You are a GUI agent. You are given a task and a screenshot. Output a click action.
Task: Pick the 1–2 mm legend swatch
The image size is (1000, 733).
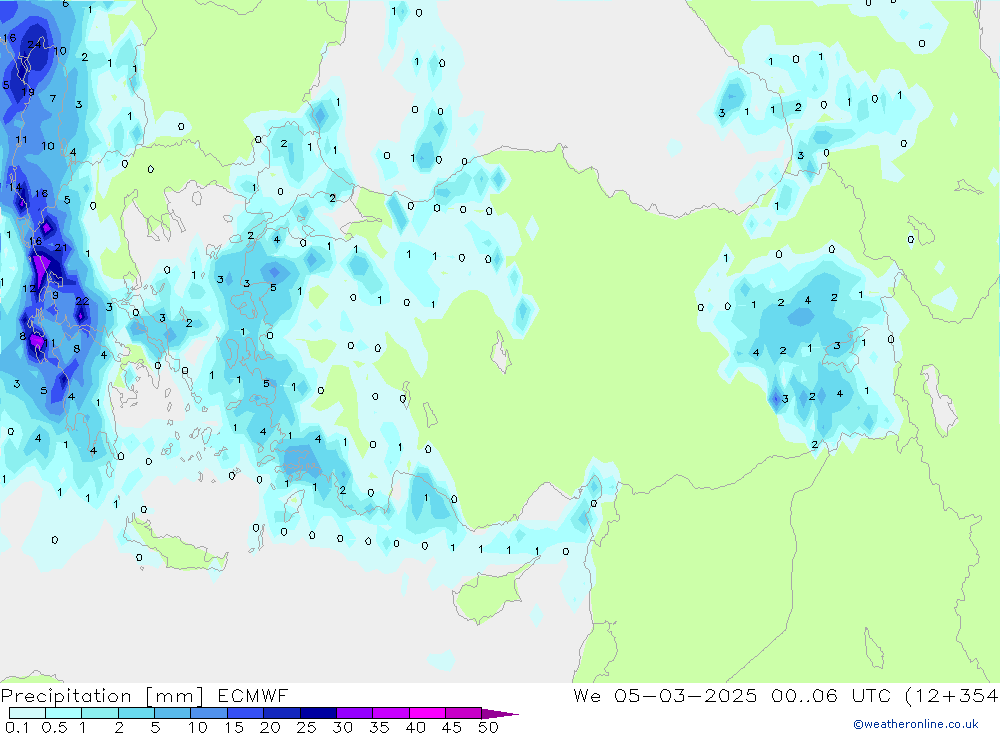point(99,713)
